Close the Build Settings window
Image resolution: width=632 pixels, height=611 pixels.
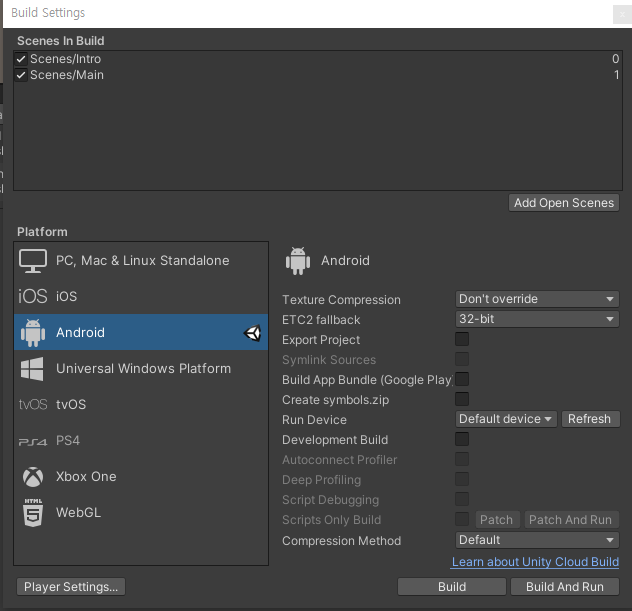622,15
